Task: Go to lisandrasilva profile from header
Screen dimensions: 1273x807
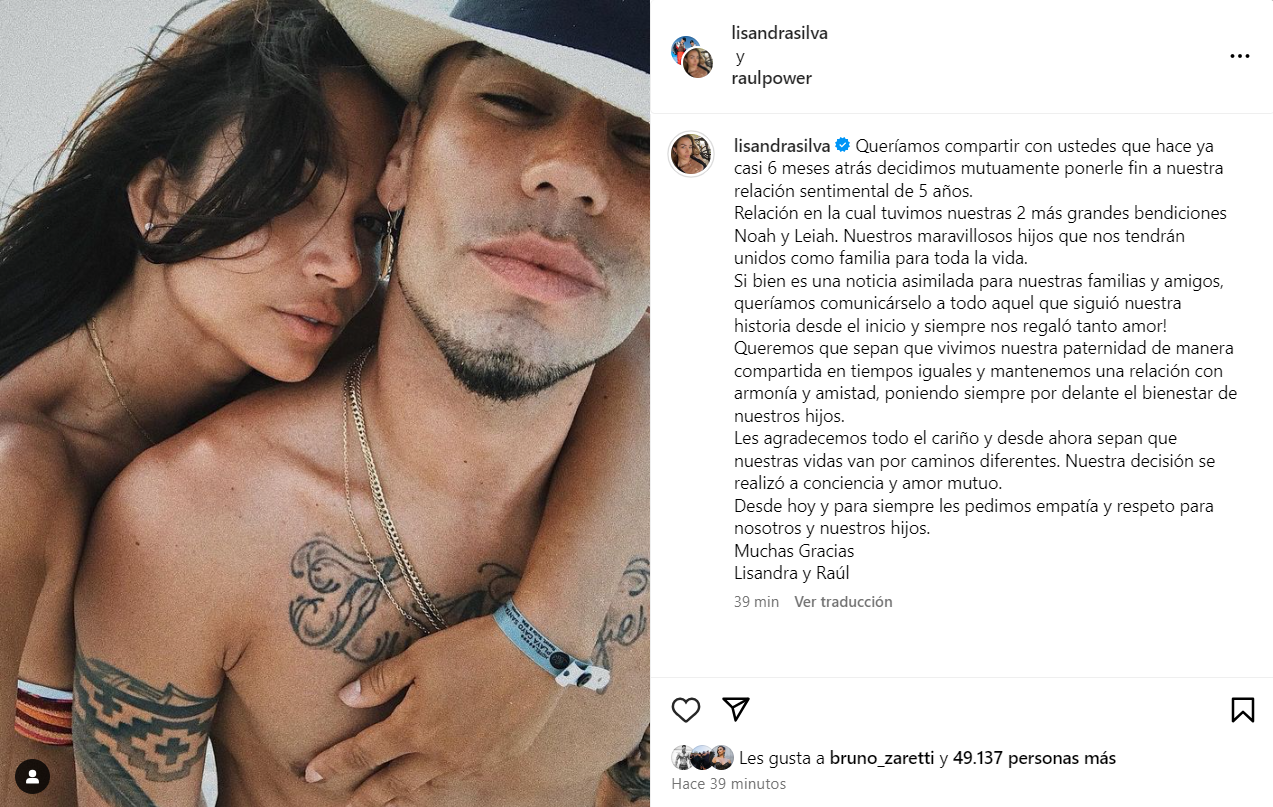Action: [780, 33]
